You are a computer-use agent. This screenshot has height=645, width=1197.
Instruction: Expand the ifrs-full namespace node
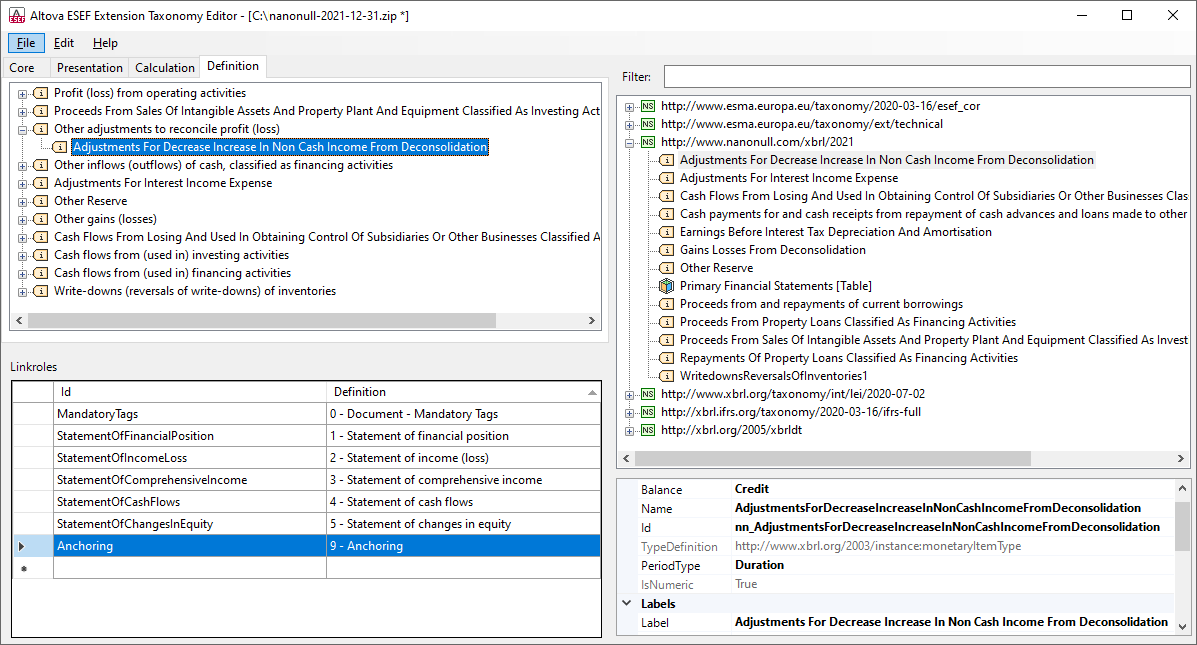(629, 413)
